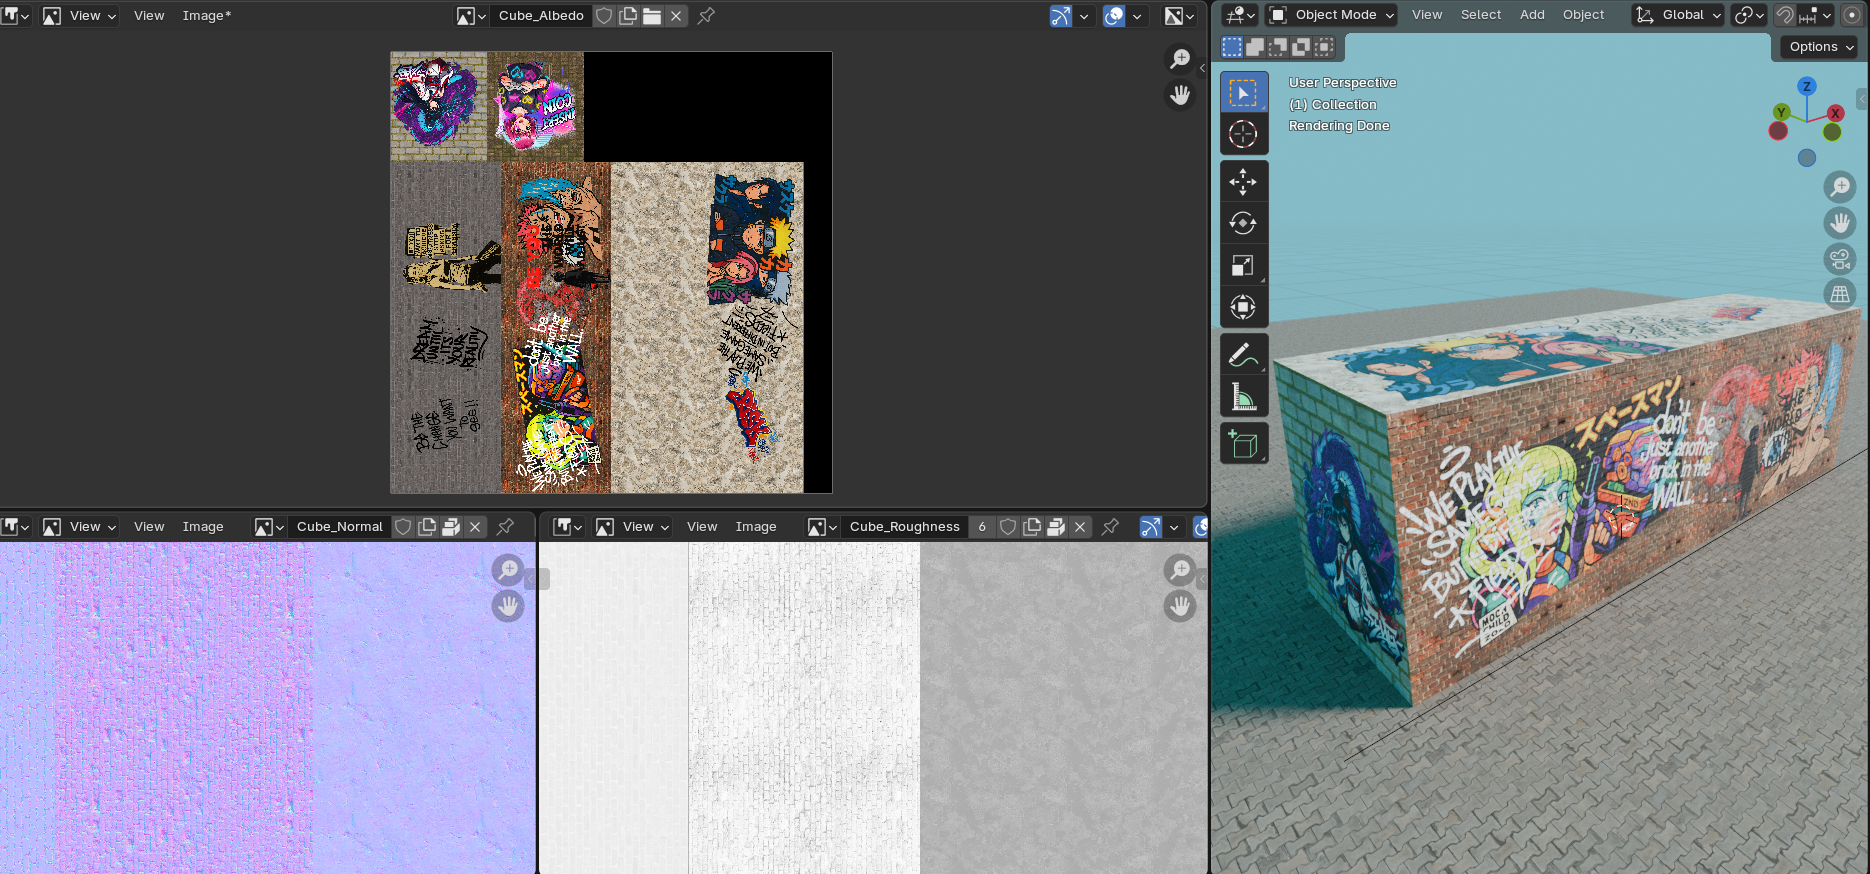Click the zoom icon in Cube_Roughness editor
Screen dimensions: 1870x874
(1181, 570)
